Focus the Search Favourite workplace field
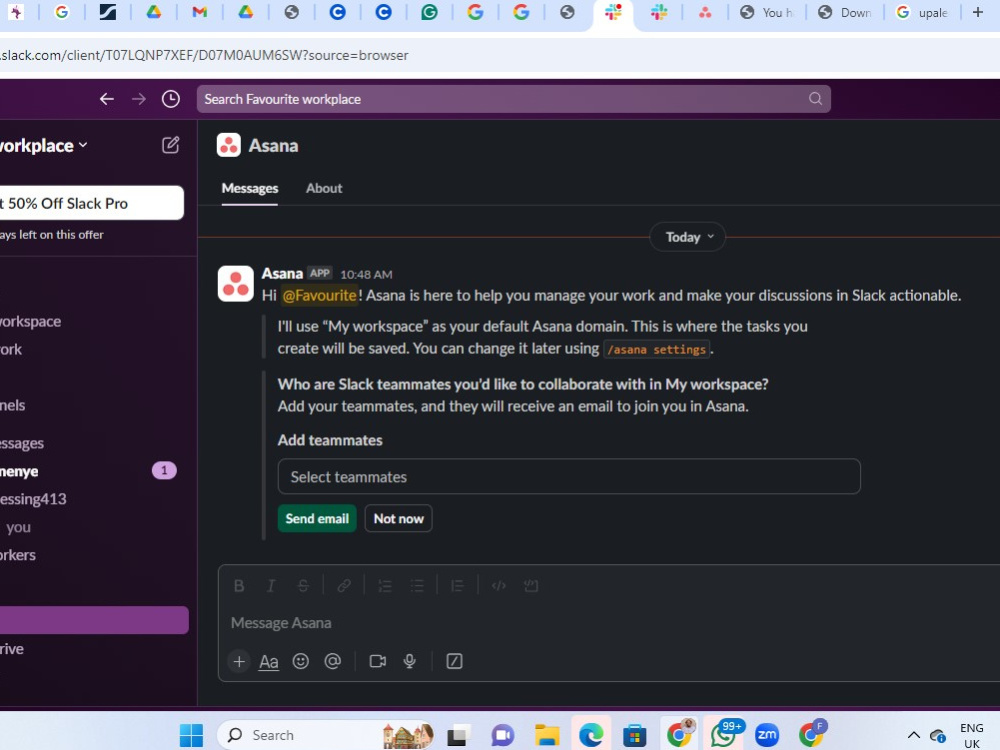The height and width of the screenshot is (750, 1000). click(x=513, y=99)
